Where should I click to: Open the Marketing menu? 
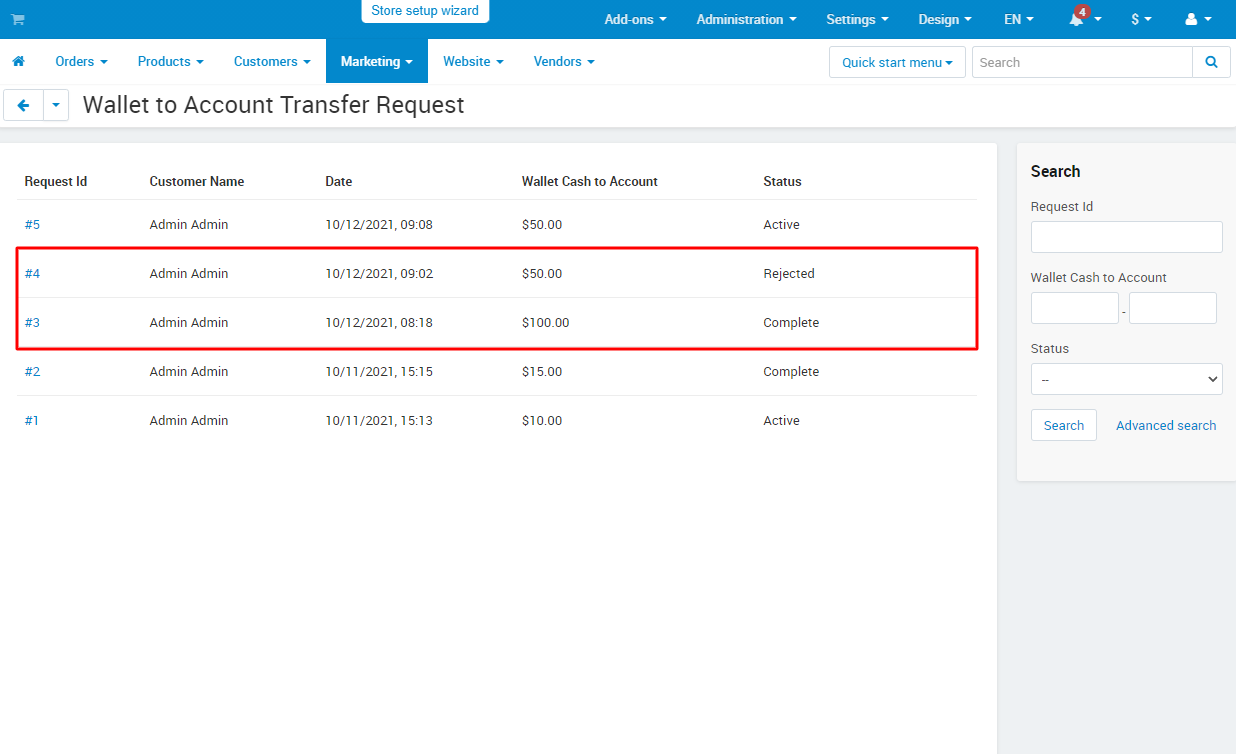377,61
